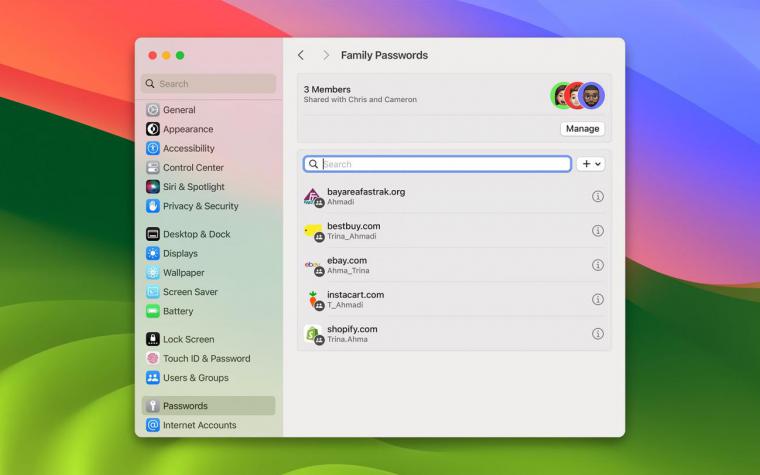Click the Family Passwords title
The height and width of the screenshot is (475, 760).
(x=384, y=55)
